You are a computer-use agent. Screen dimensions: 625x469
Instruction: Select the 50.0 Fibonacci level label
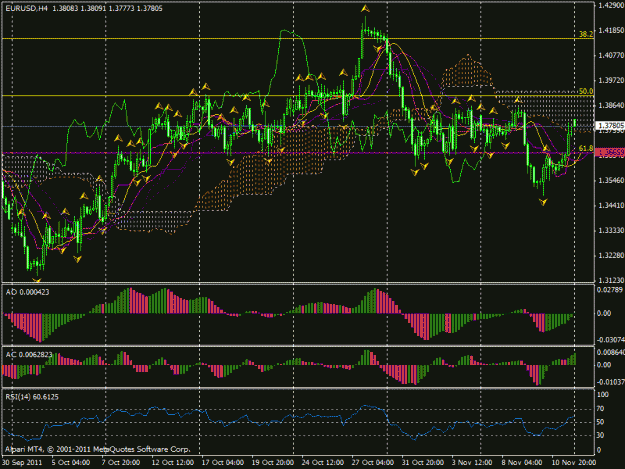[586, 91]
